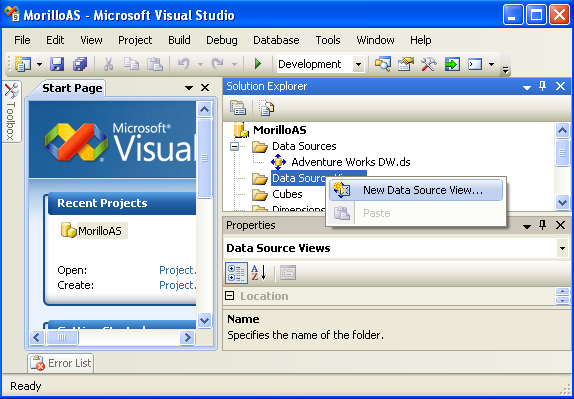Viewport: 574px width, 399px height.
Task: Open the Command Window icon dropdown arrow
Action: pos(491,65)
